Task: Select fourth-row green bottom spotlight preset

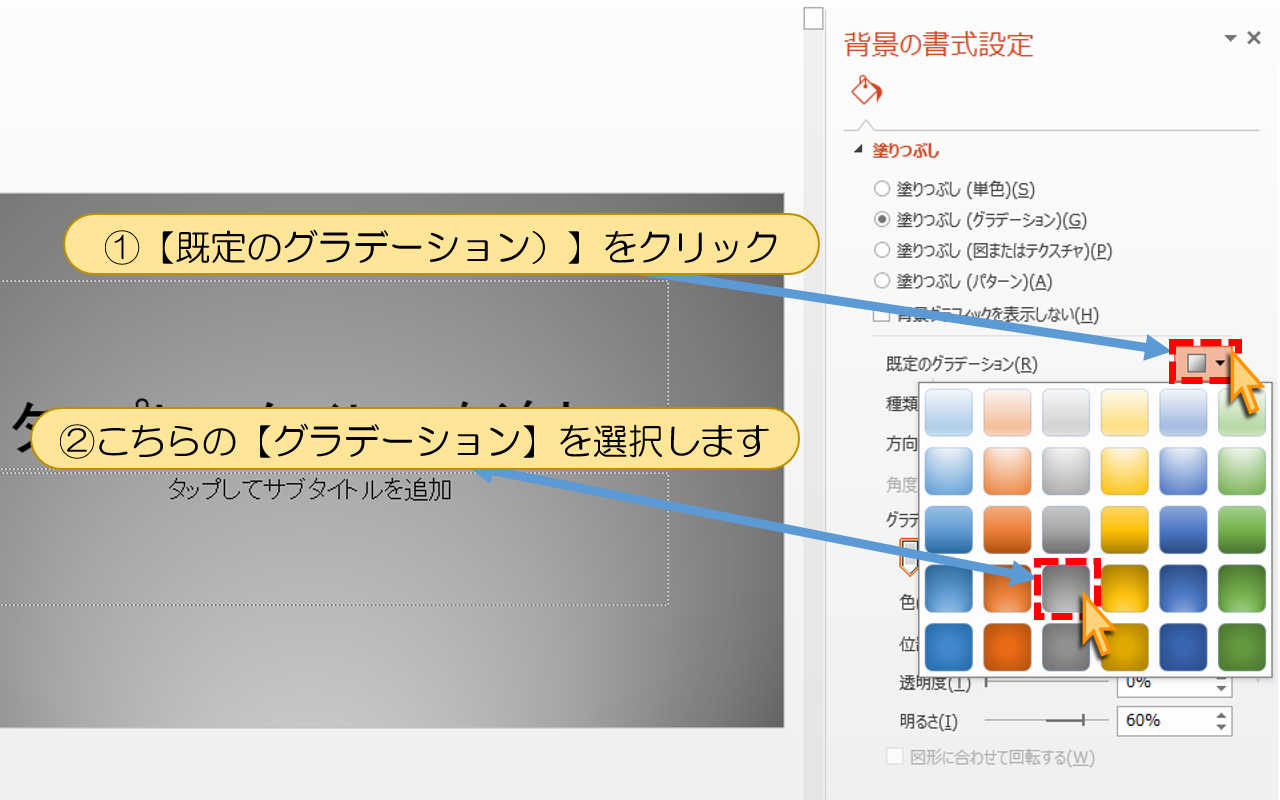Action: coord(1242,589)
